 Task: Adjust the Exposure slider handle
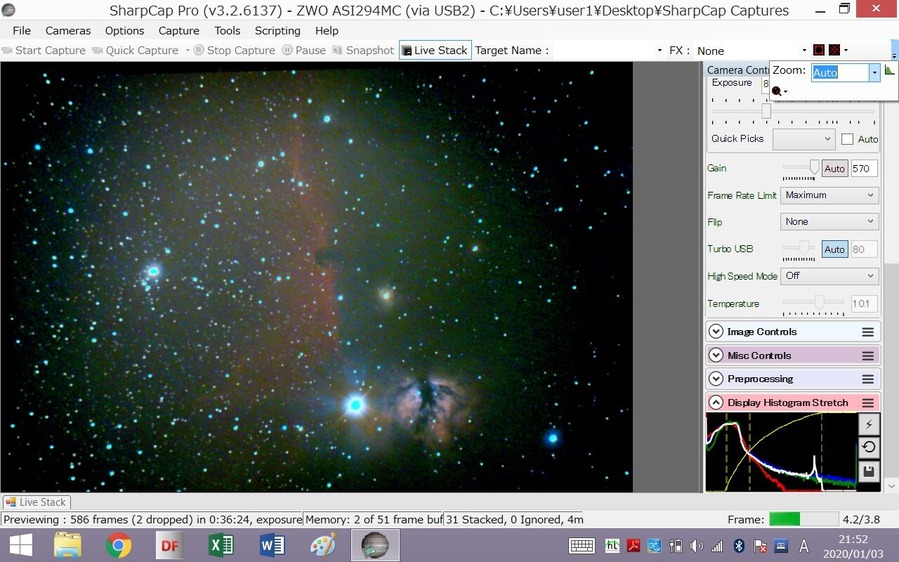pyautogui.click(x=766, y=111)
